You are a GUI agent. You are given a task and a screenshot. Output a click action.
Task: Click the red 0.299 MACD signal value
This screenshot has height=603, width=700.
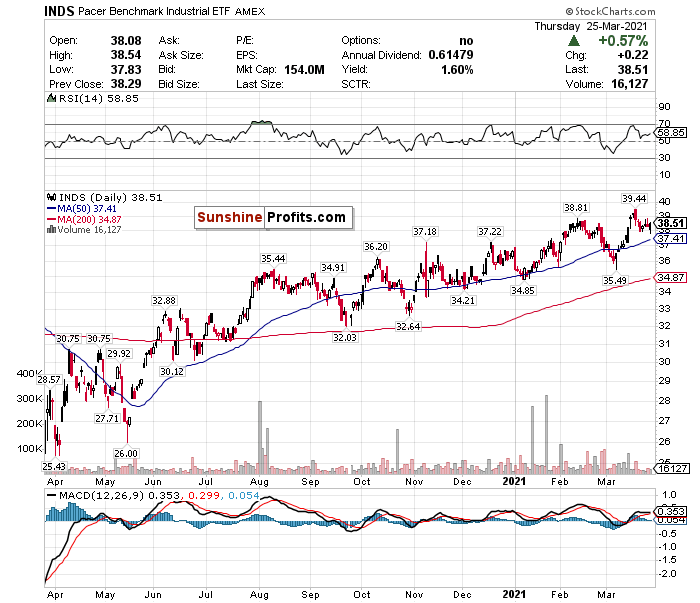point(204,495)
